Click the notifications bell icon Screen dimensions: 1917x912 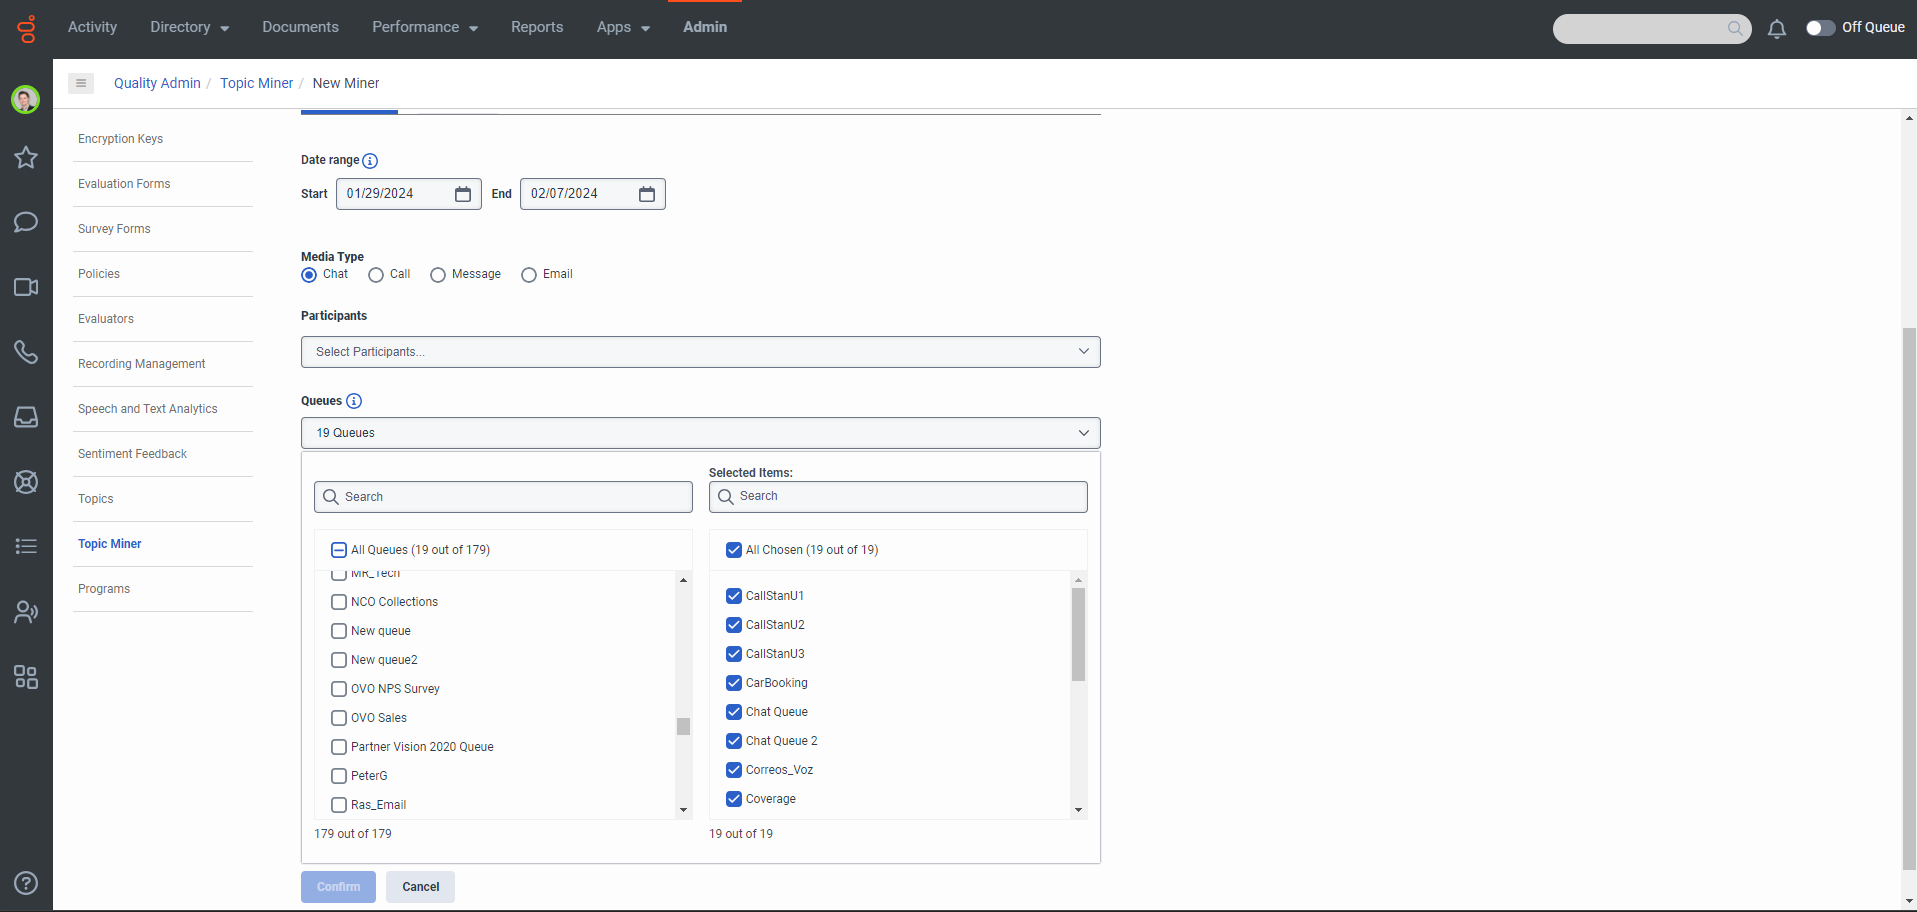pos(1777,29)
